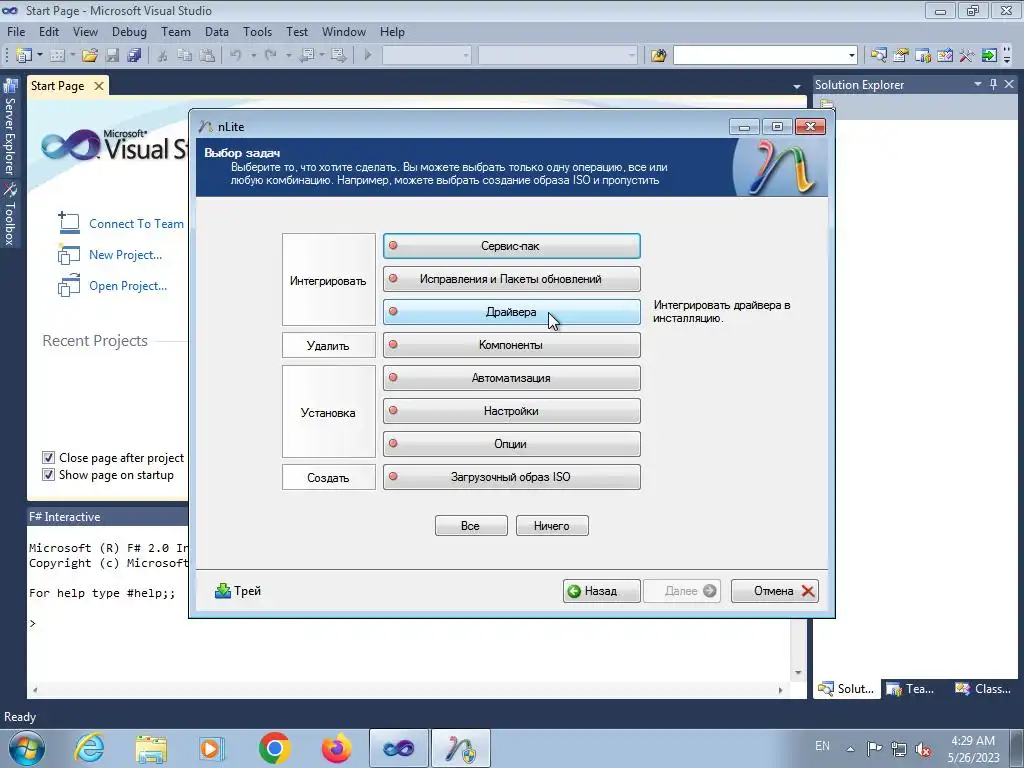Click the green arrow Start Page toolbar icon
The width and height of the screenshot is (1024, 768).
pyautogui.click(x=989, y=56)
